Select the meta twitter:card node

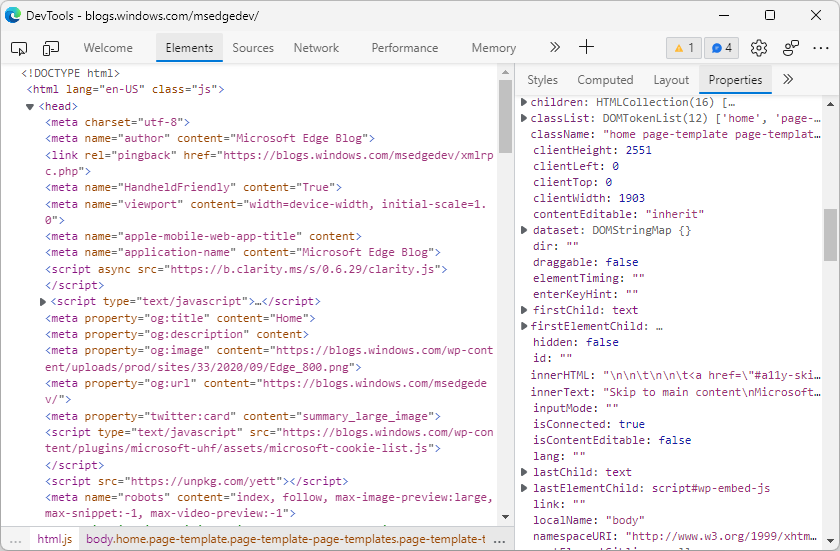[243, 417]
